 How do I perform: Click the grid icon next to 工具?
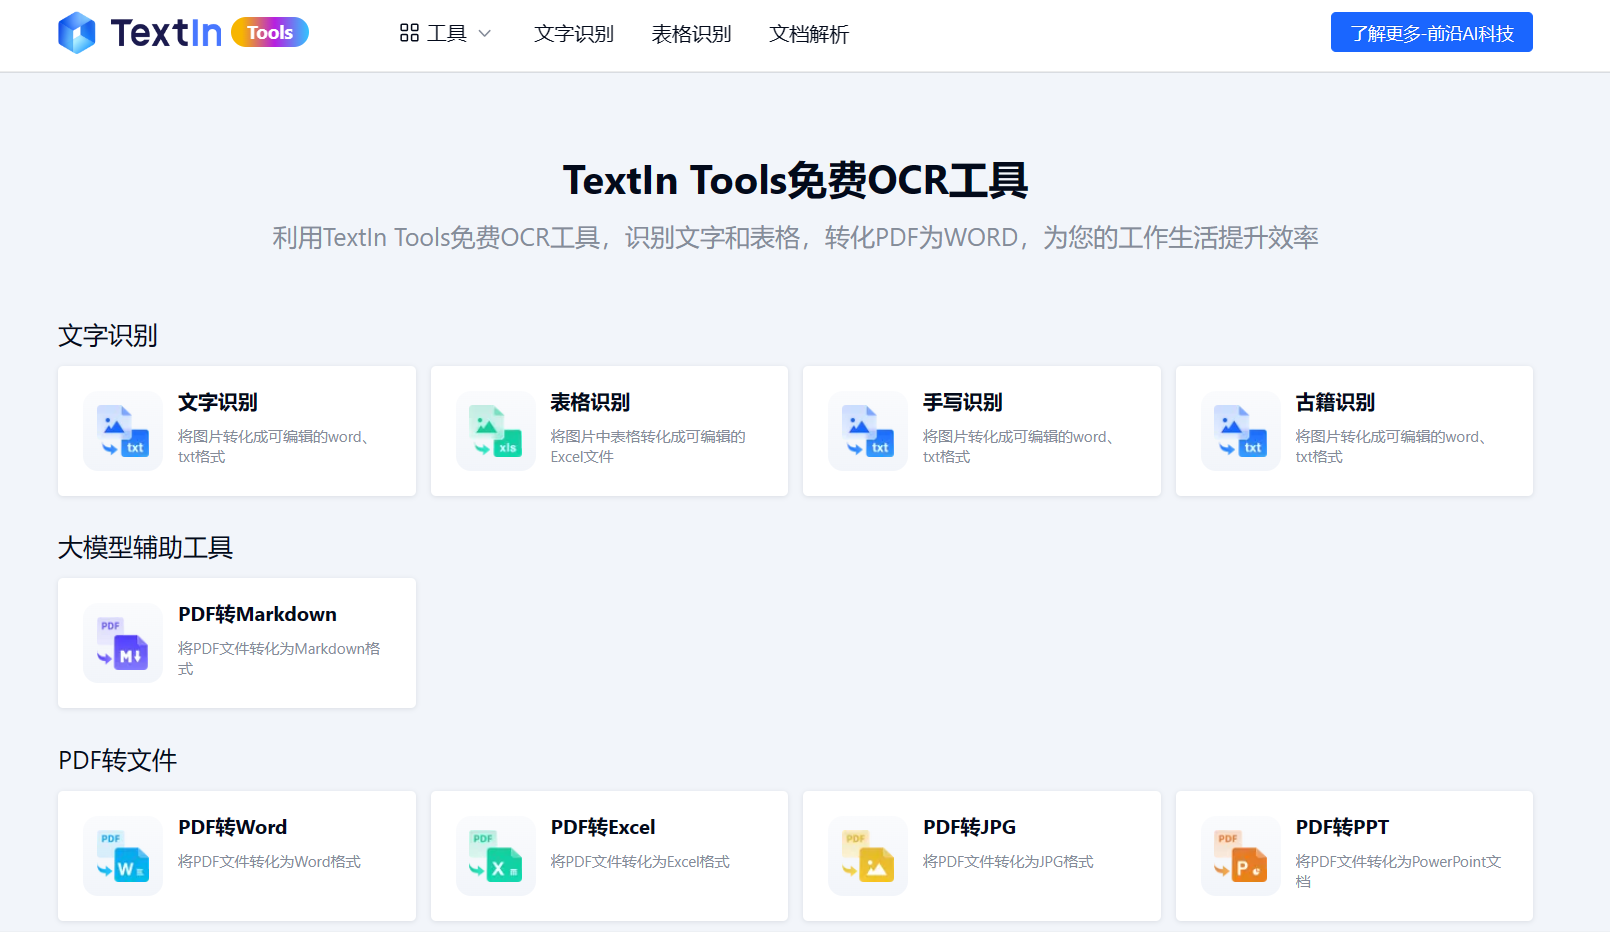[x=409, y=34]
